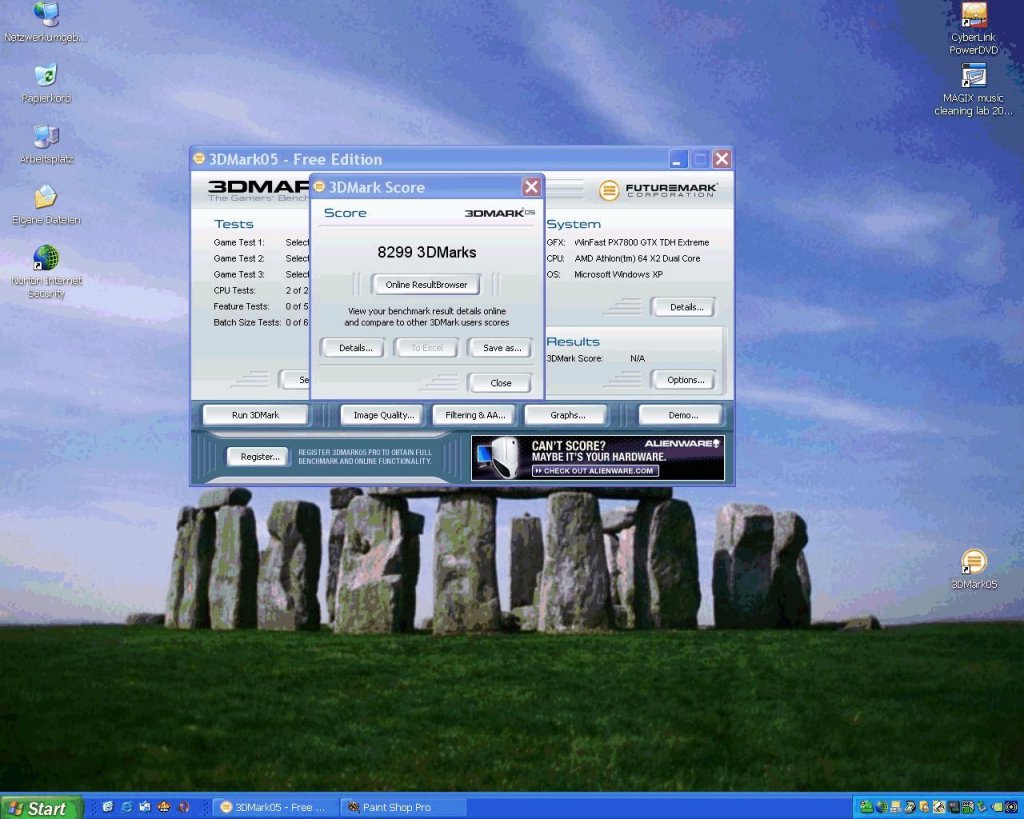Click the Register... button

coord(259,457)
